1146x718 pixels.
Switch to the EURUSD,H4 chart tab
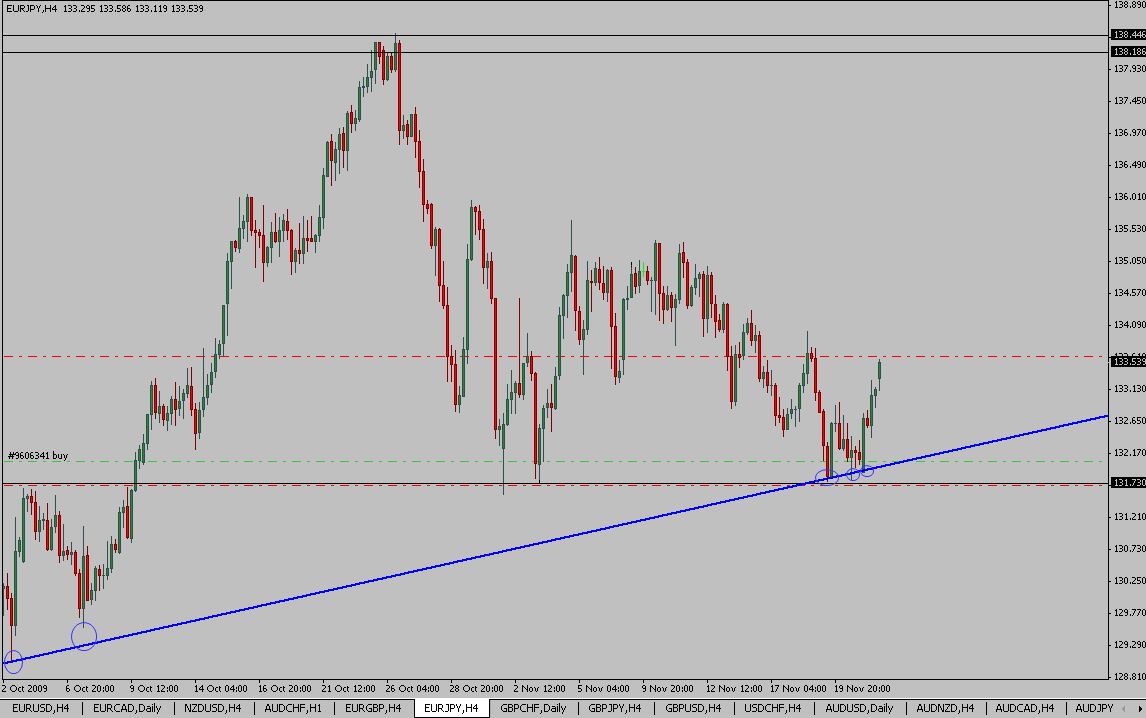pyautogui.click(x=41, y=708)
